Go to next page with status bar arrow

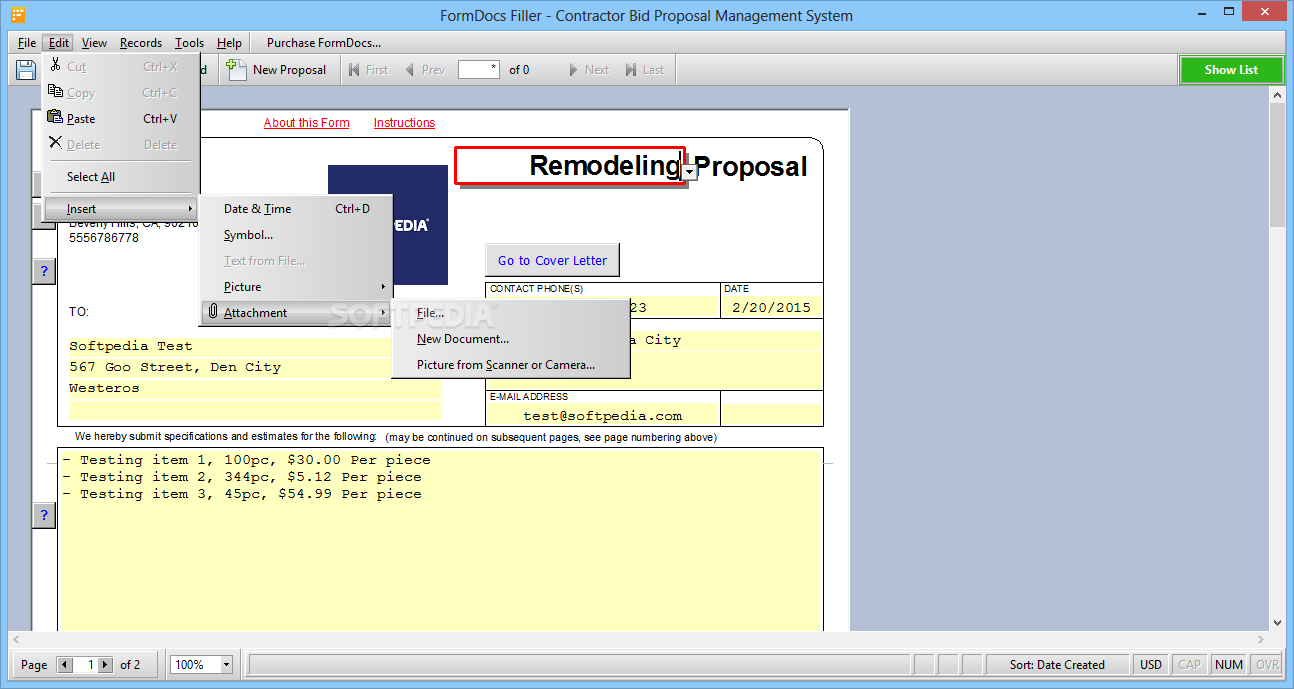click(107, 665)
